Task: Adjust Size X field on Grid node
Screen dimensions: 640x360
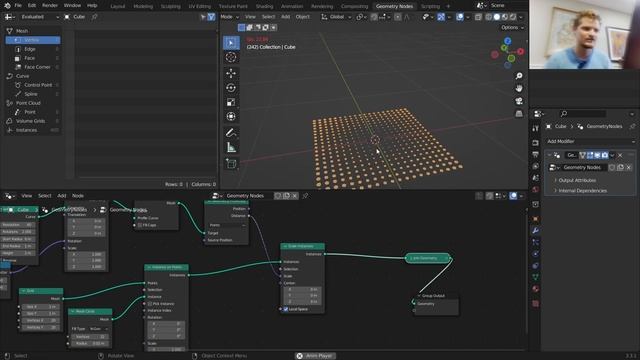Action: [40, 307]
